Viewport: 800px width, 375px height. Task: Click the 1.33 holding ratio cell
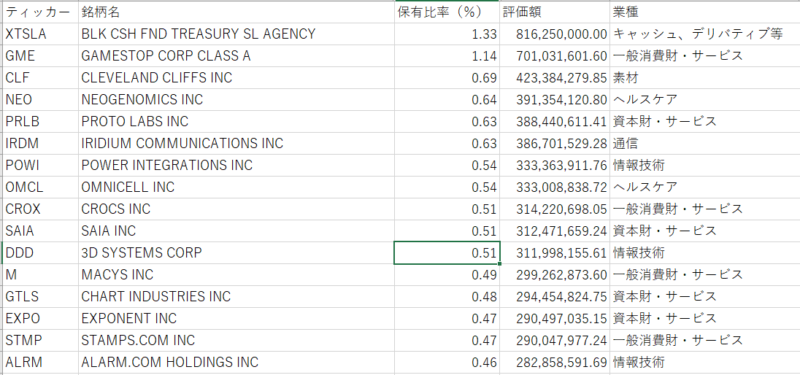[447, 34]
